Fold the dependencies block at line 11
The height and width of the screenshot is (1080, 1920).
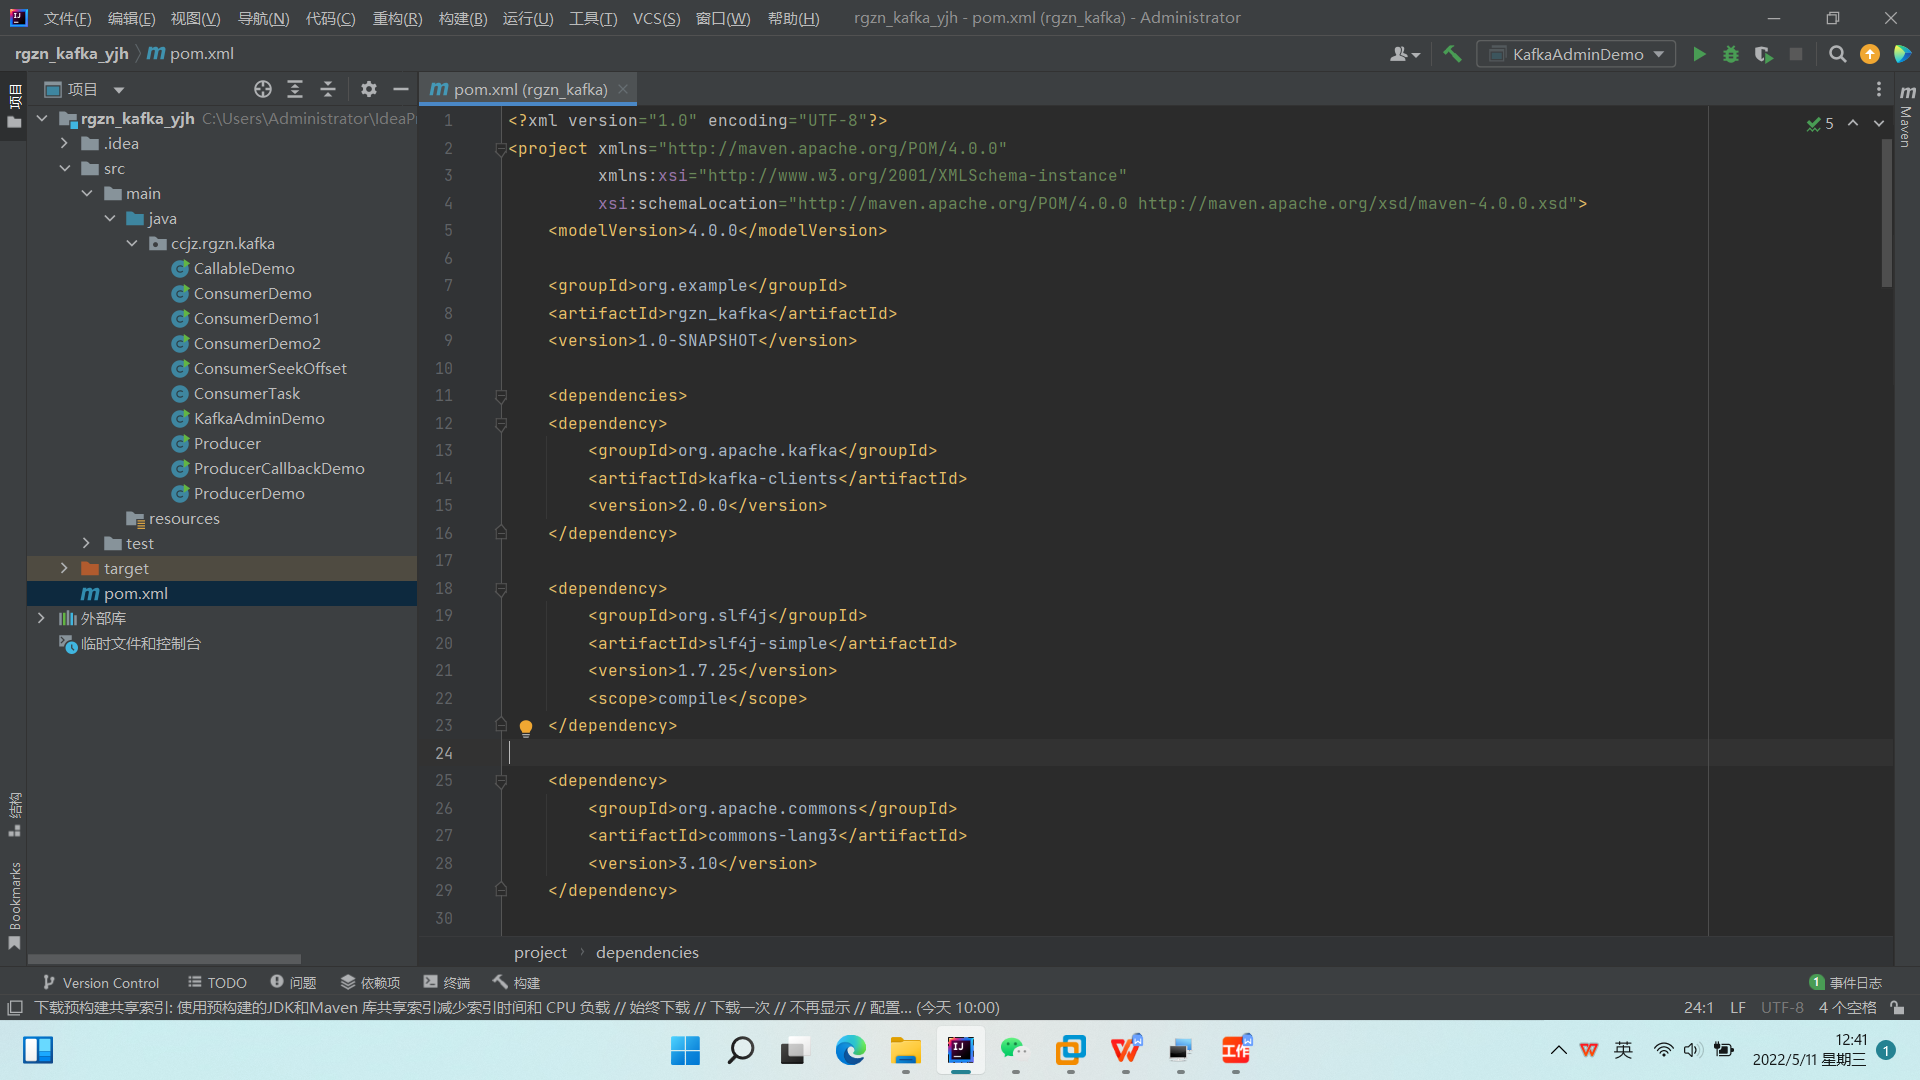(x=501, y=396)
